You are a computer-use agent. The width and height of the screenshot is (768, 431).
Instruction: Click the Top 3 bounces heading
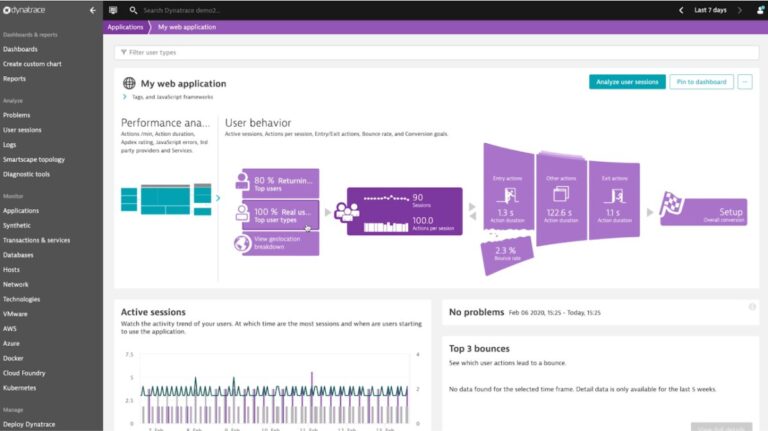tap(479, 348)
